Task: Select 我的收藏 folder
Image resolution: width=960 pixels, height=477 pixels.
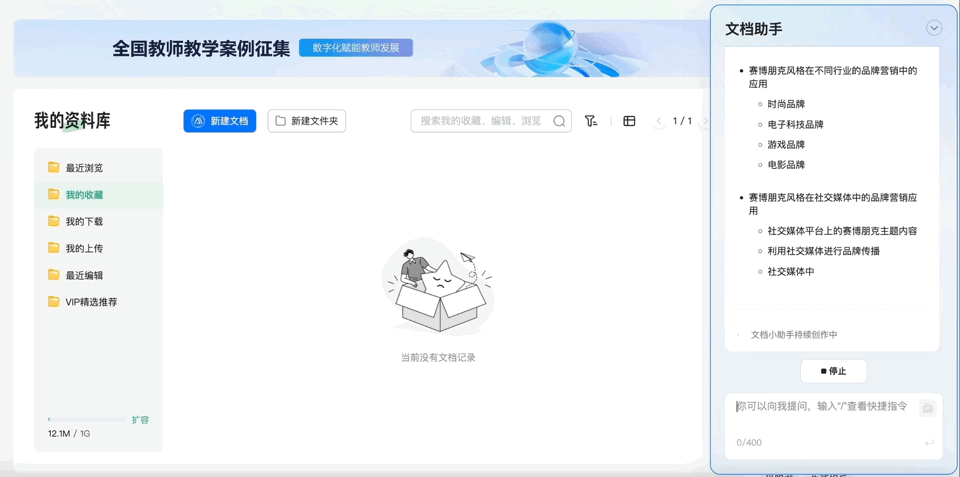Action: 99,195
